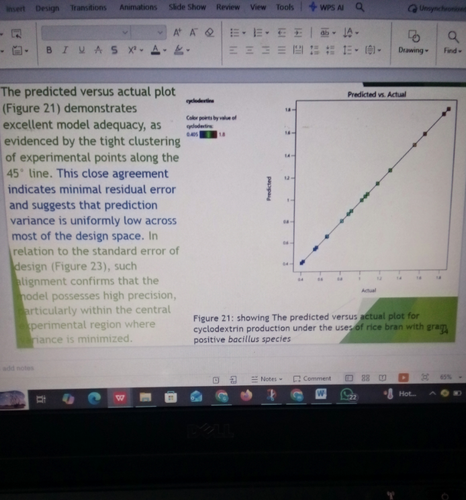Screen dimensions: 466x500
Task: Click the add notes field
Action: [x=19, y=368]
